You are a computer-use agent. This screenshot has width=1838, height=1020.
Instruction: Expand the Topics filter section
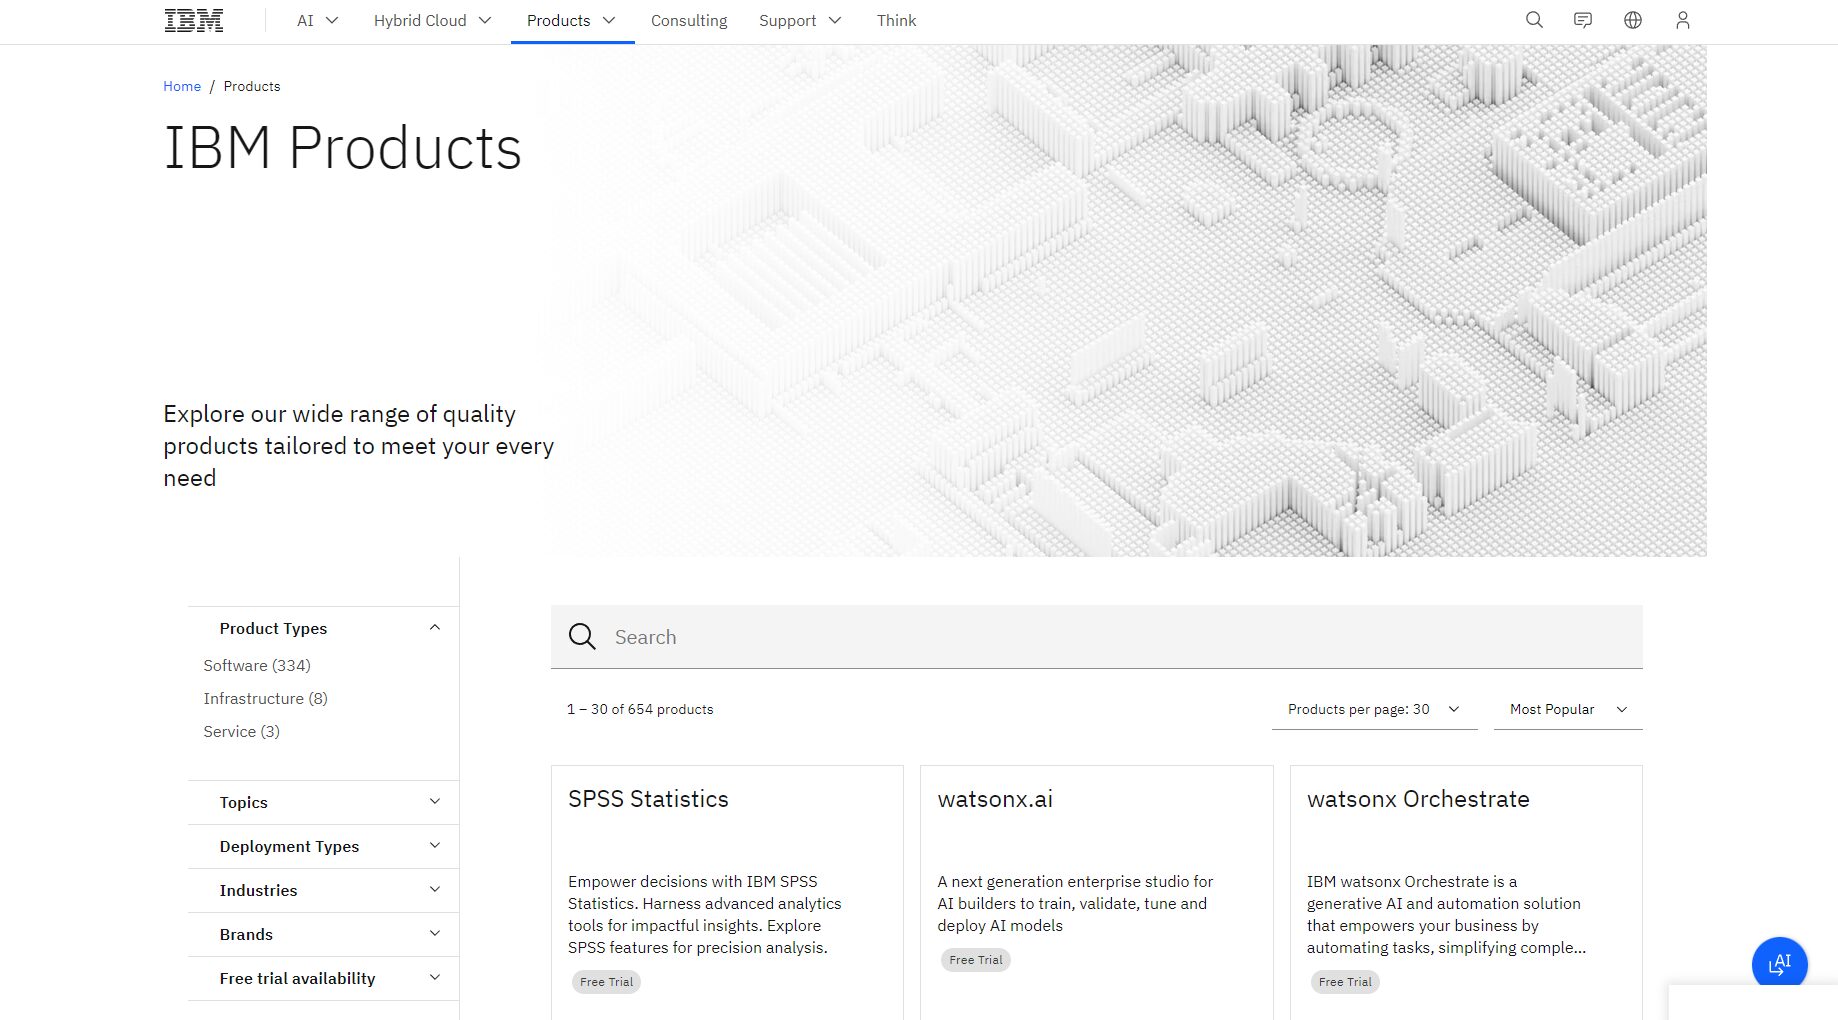(x=434, y=802)
